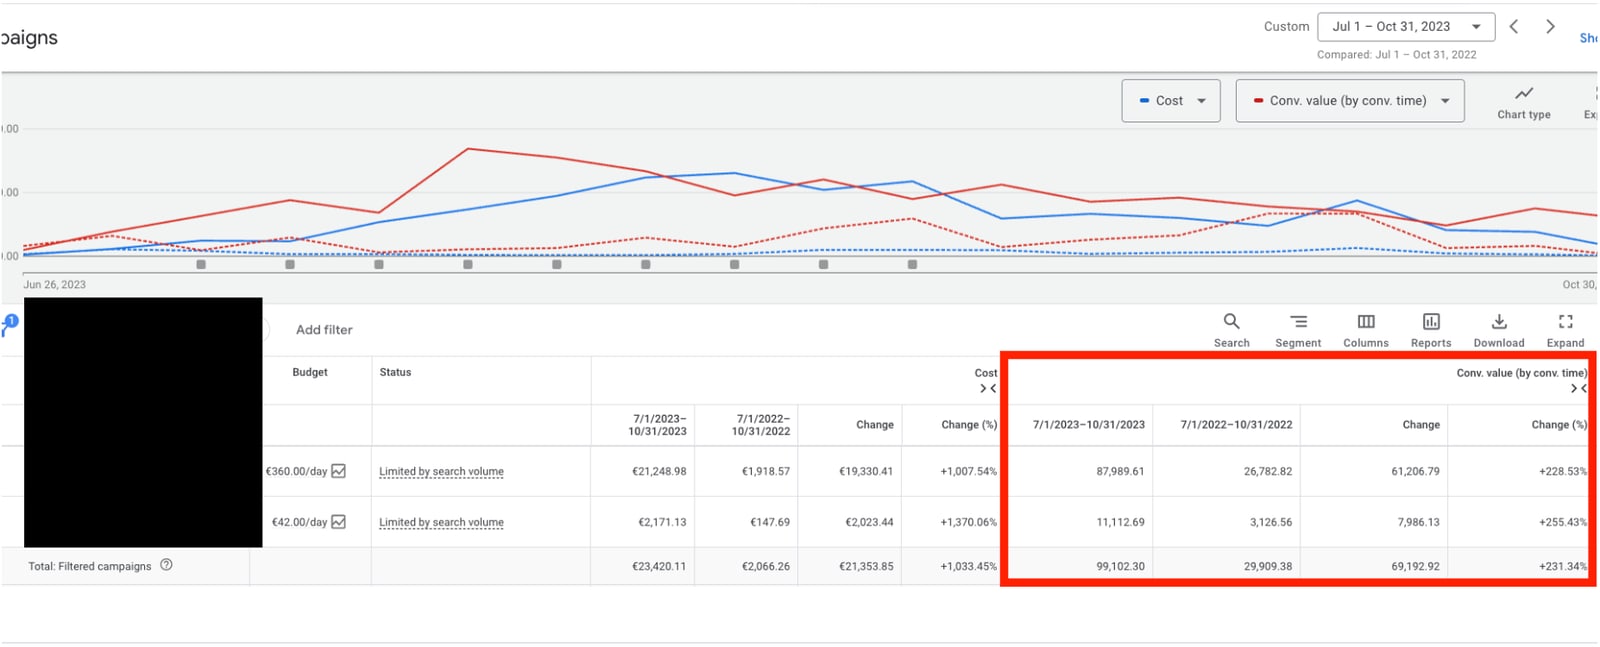Click the 11,112.69 conv. value cell
The height and width of the screenshot is (647, 1600).
(x=1120, y=523)
